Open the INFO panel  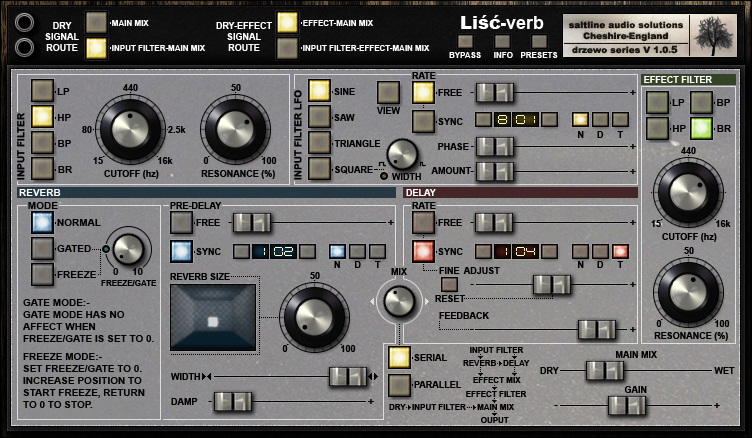[x=502, y=42]
